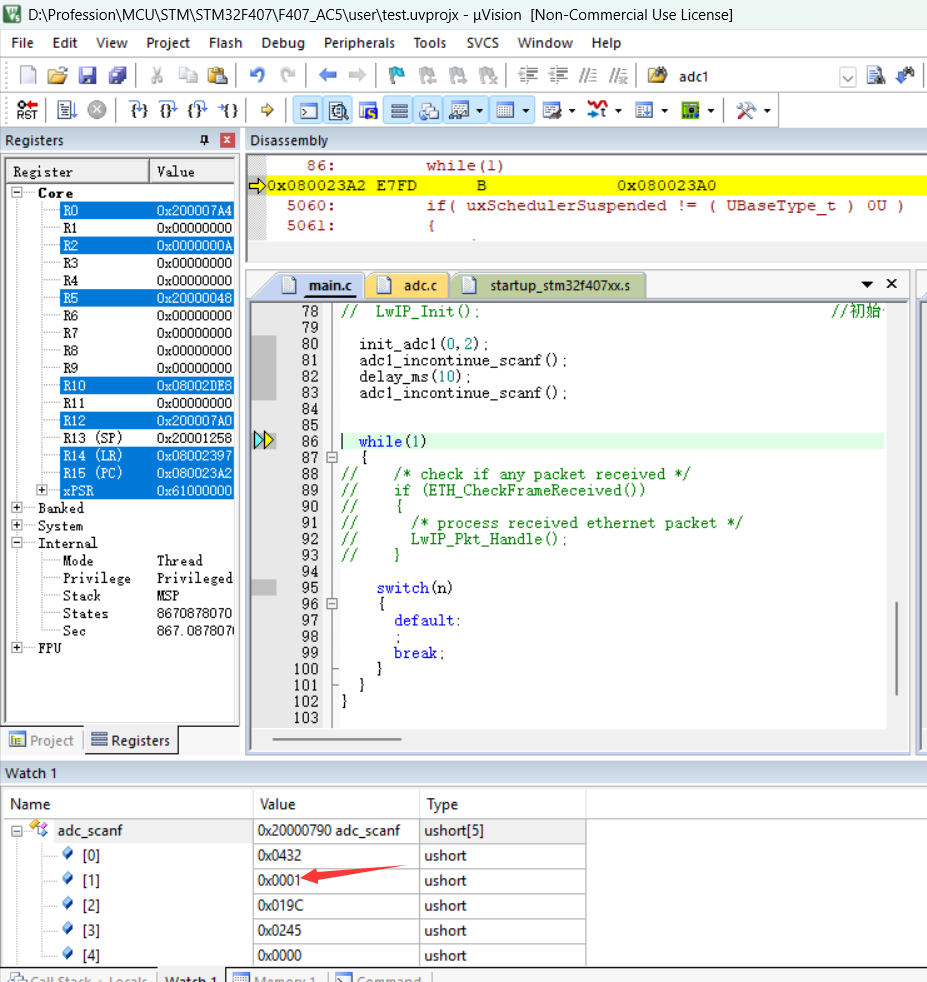Open the Toolbox wrench dropdown arrow
The image size is (927, 982).
click(x=767, y=111)
